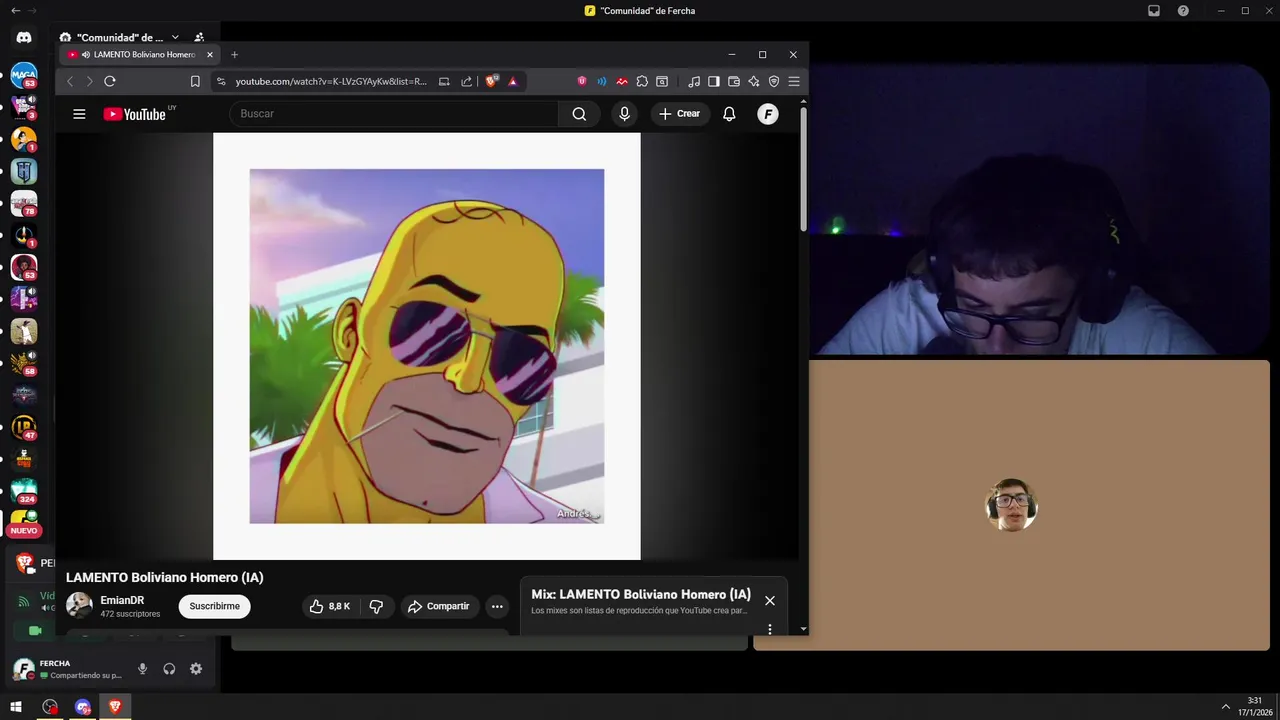Open Discord from the taskbar
Viewport: 1280px width, 720px height.
(83, 707)
